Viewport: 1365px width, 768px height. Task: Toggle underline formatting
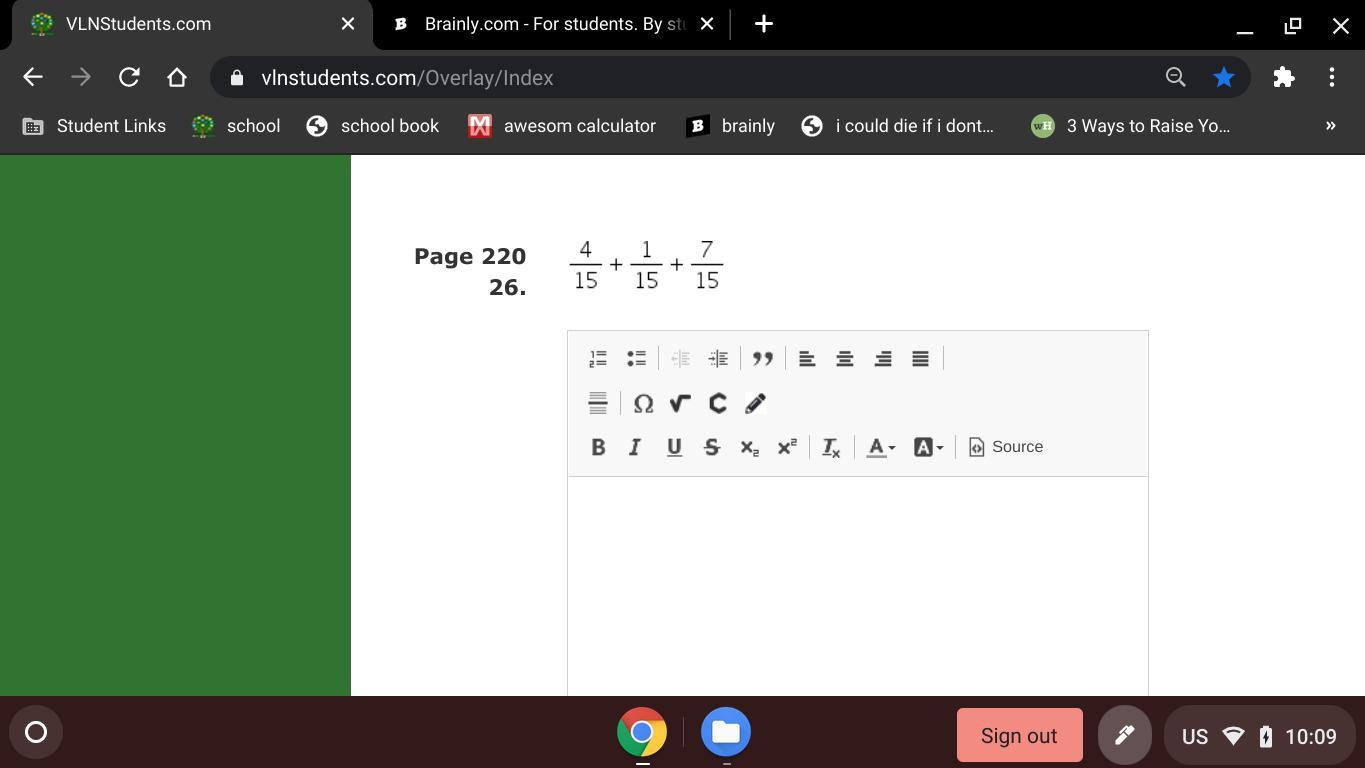[674, 447]
